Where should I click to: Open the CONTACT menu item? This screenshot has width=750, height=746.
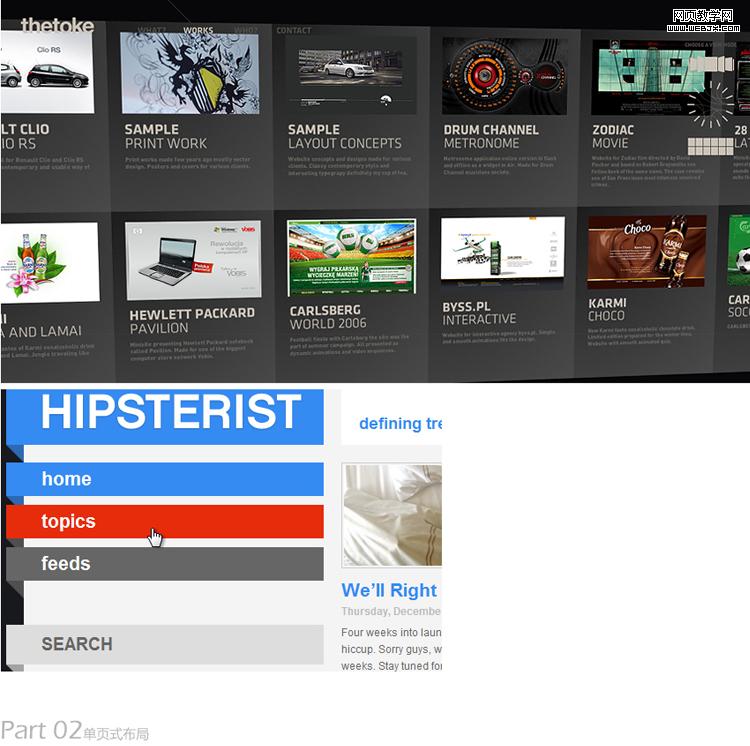[x=294, y=31]
